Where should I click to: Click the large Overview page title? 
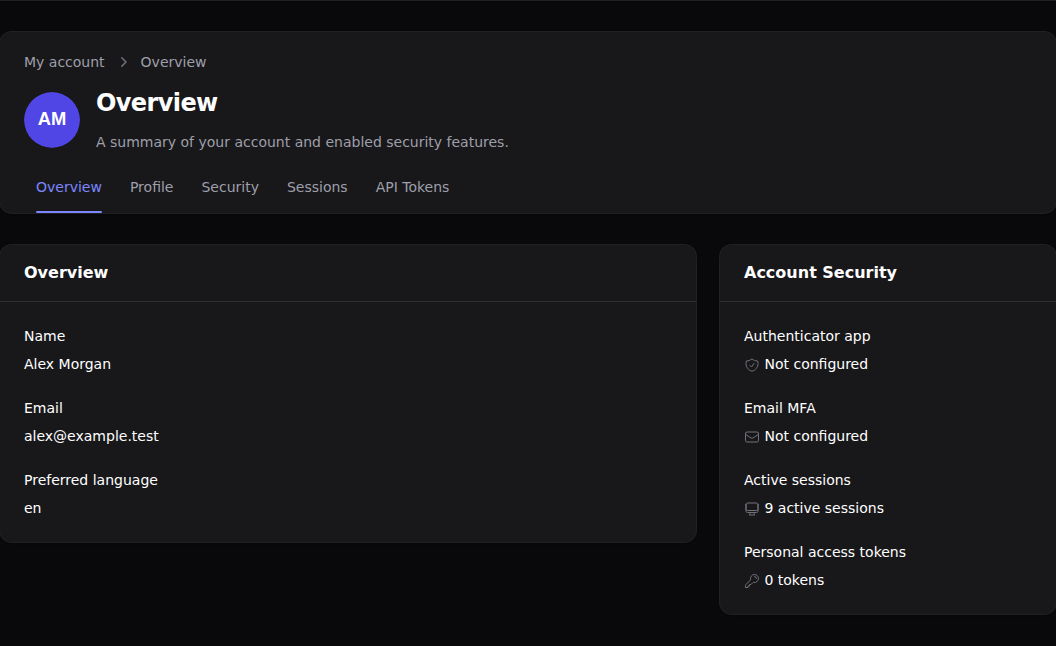click(157, 102)
